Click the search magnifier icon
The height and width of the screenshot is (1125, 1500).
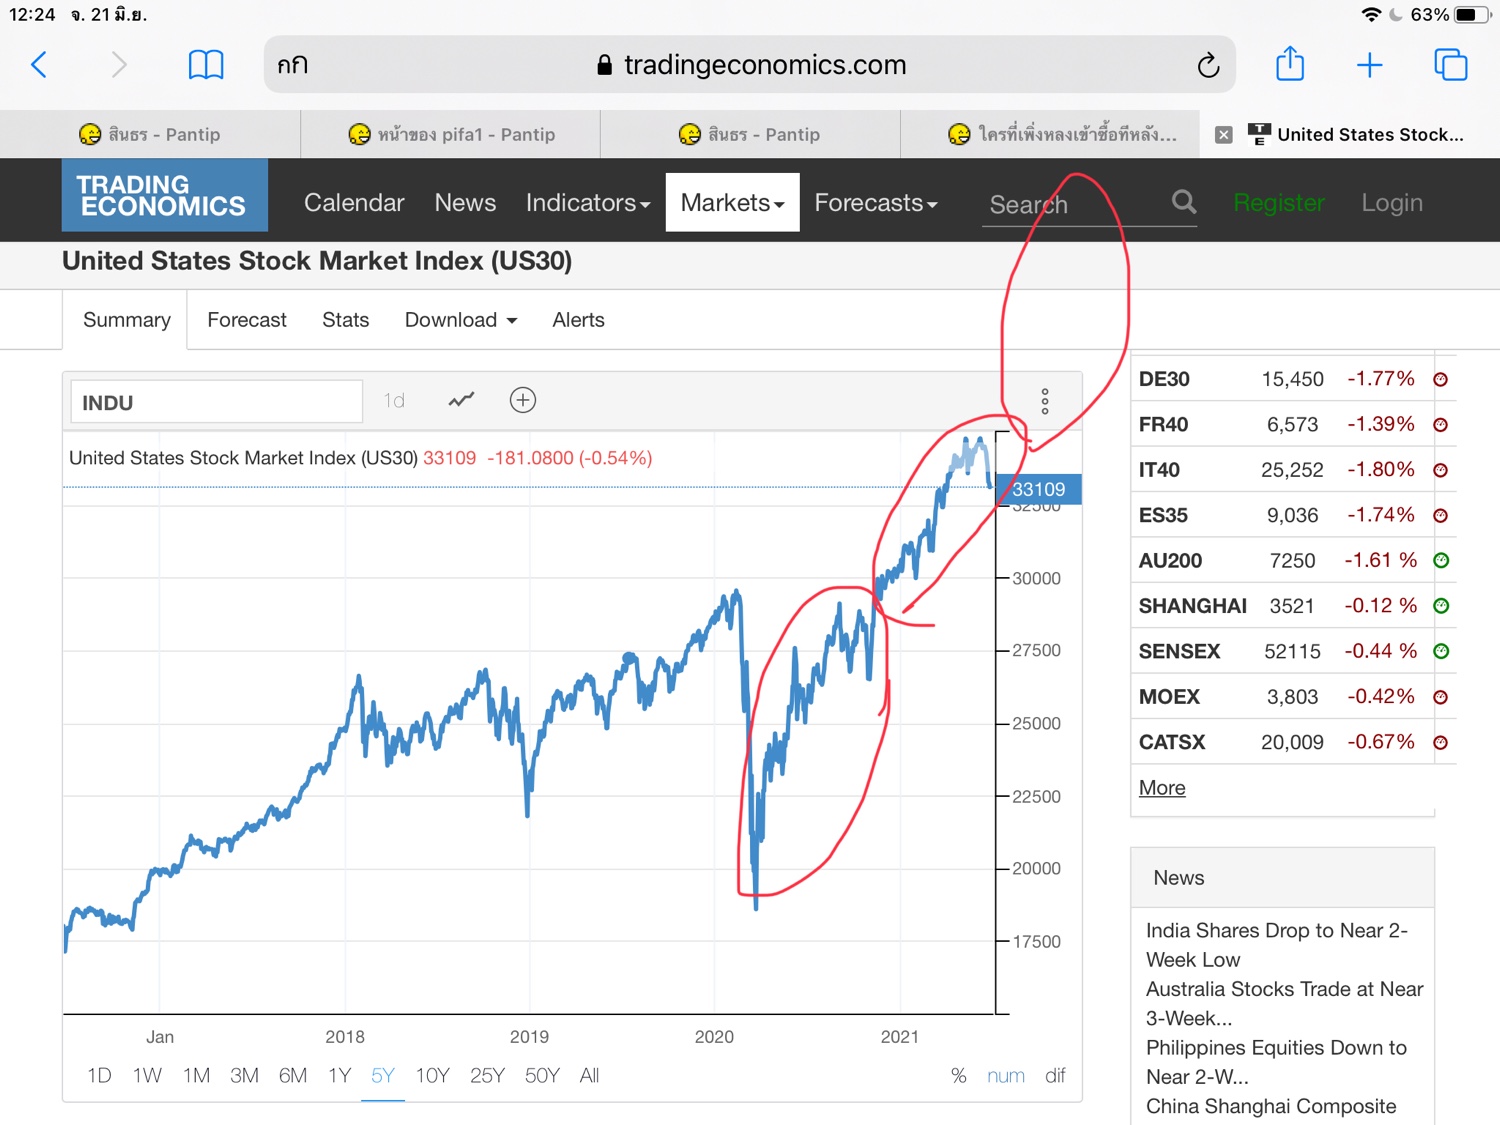tap(1184, 202)
